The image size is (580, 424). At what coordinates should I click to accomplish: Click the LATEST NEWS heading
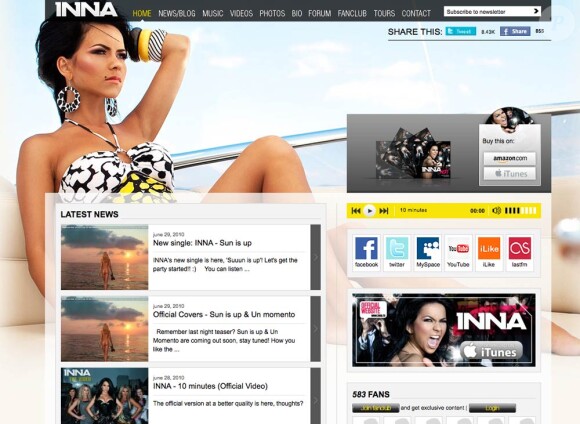tap(90, 214)
